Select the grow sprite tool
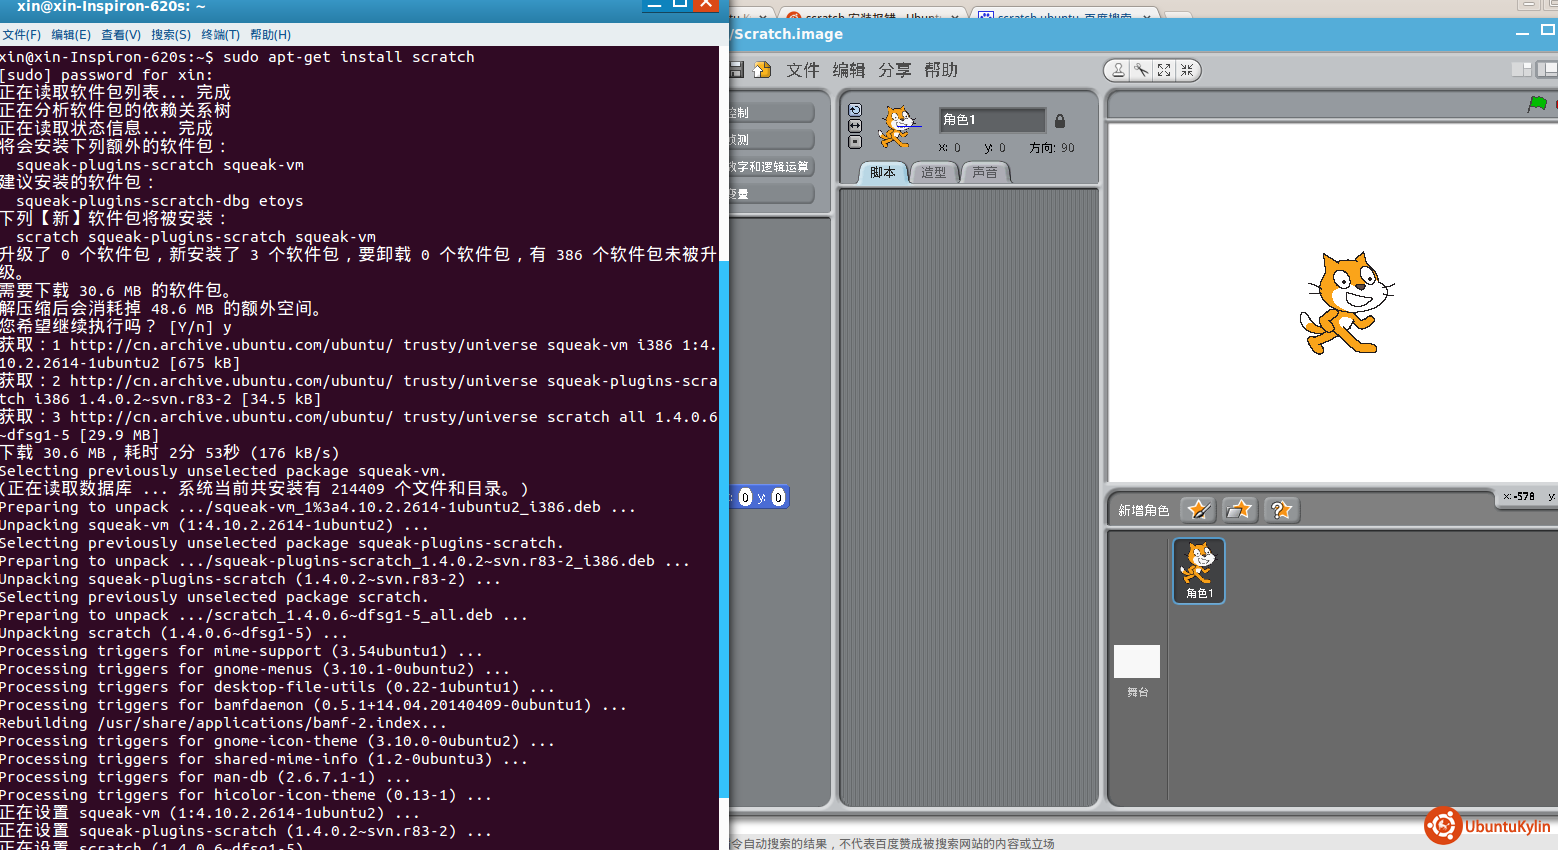 [1164, 70]
